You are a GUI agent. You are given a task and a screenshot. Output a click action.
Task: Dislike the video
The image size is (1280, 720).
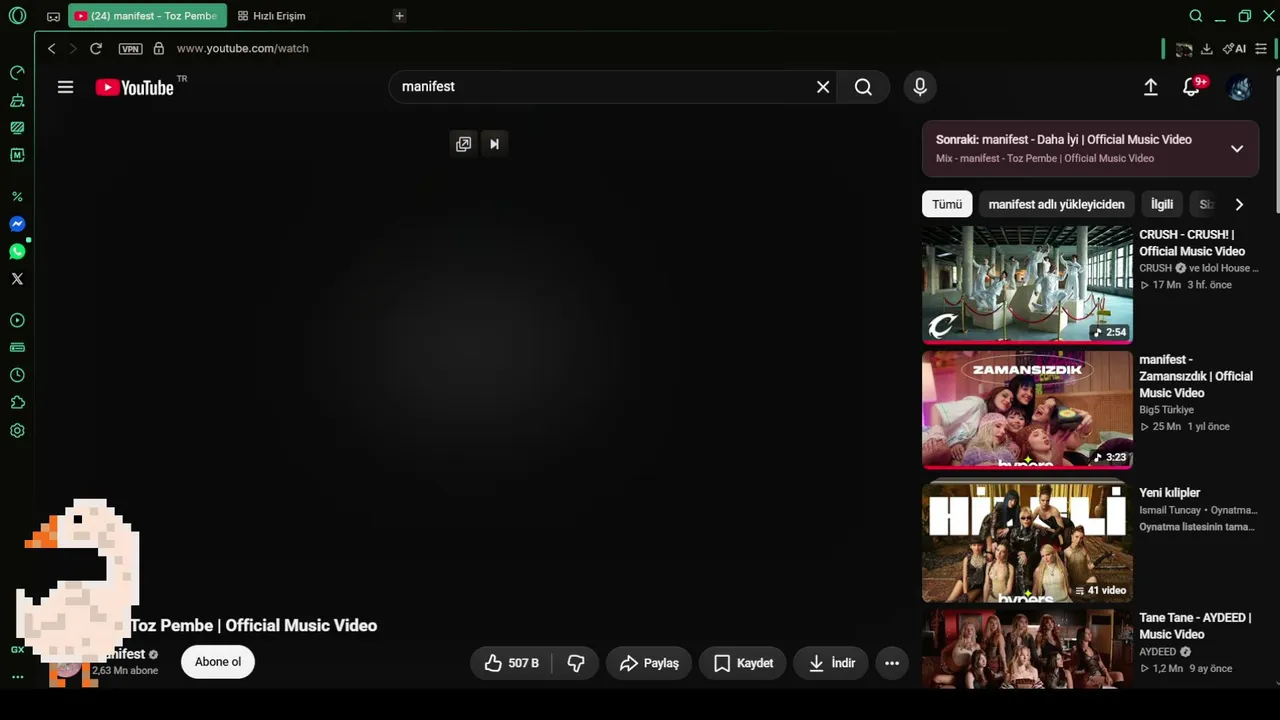pyautogui.click(x=576, y=663)
